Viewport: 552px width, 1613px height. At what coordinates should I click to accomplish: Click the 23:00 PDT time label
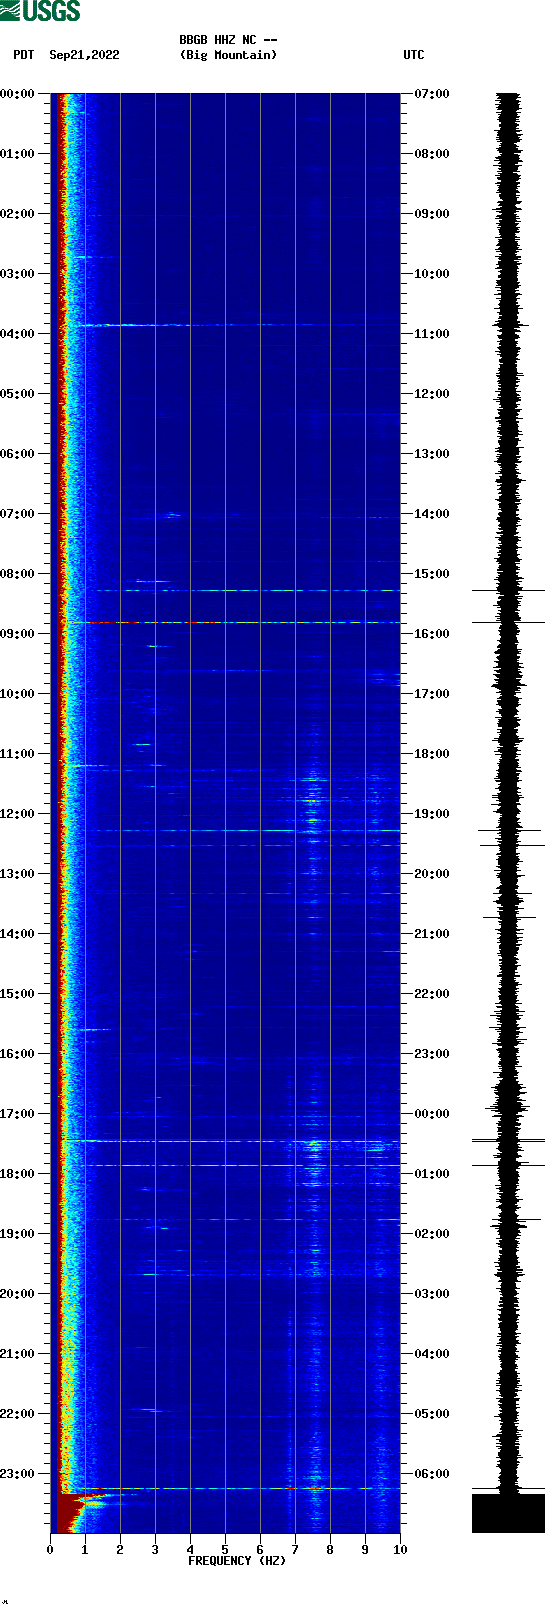coord(17,1474)
